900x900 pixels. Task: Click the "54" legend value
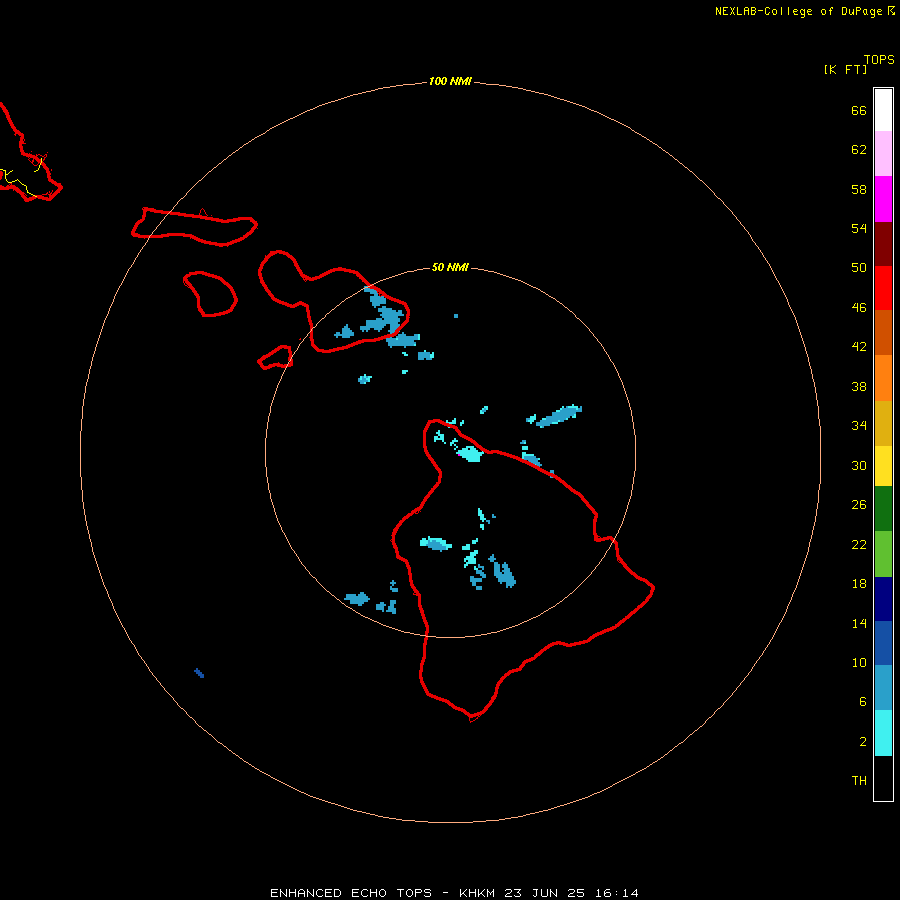pyautogui.click(x=859, y=228)
